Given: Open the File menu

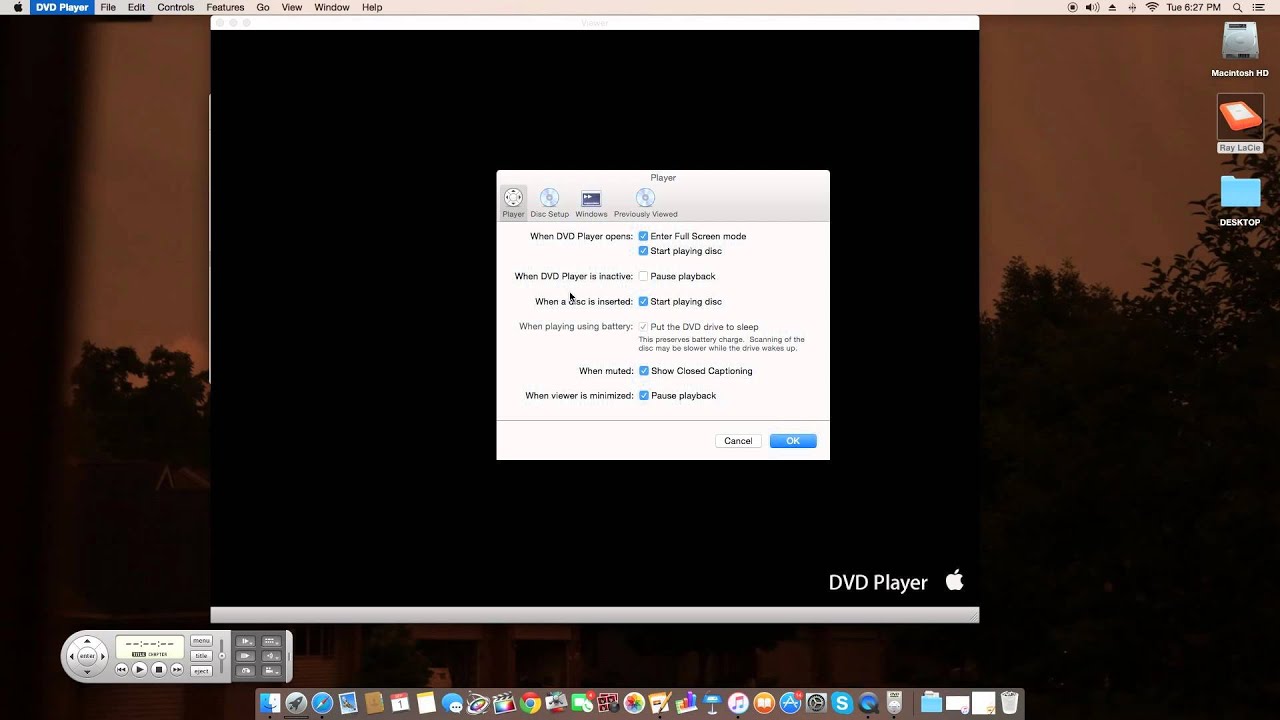Looking at the screenshot, I should [x=108, y=7].
